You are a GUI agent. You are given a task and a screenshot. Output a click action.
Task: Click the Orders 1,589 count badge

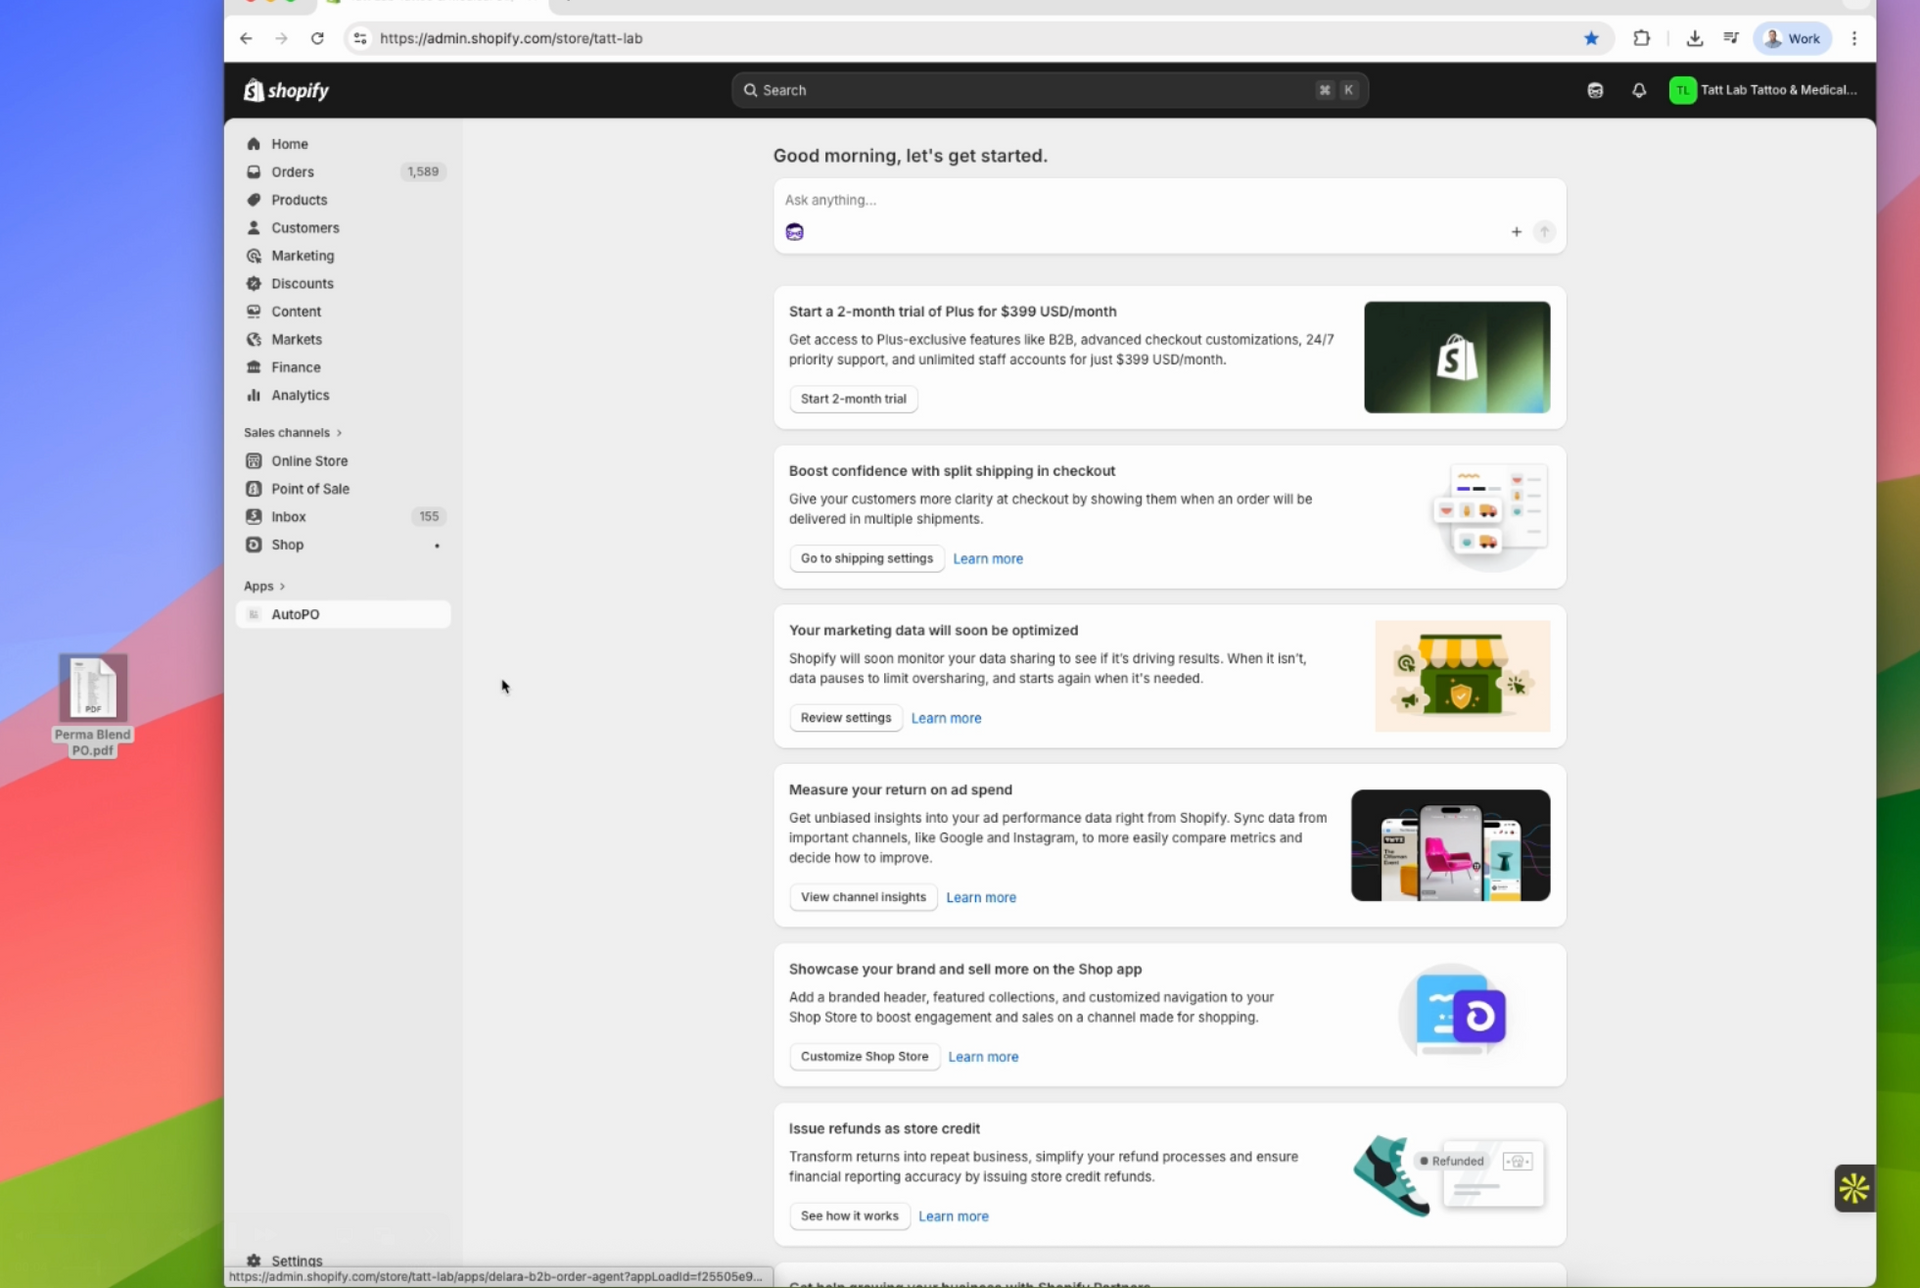[x=423, y=172]
